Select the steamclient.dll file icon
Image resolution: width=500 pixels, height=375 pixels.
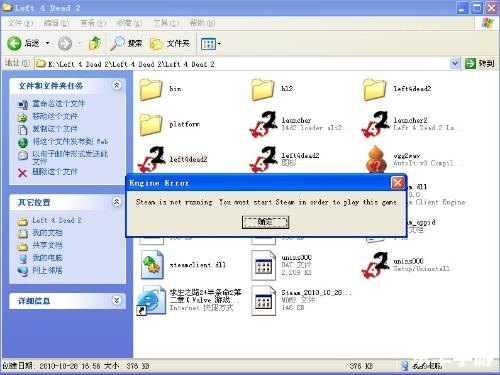pos(152,265)
